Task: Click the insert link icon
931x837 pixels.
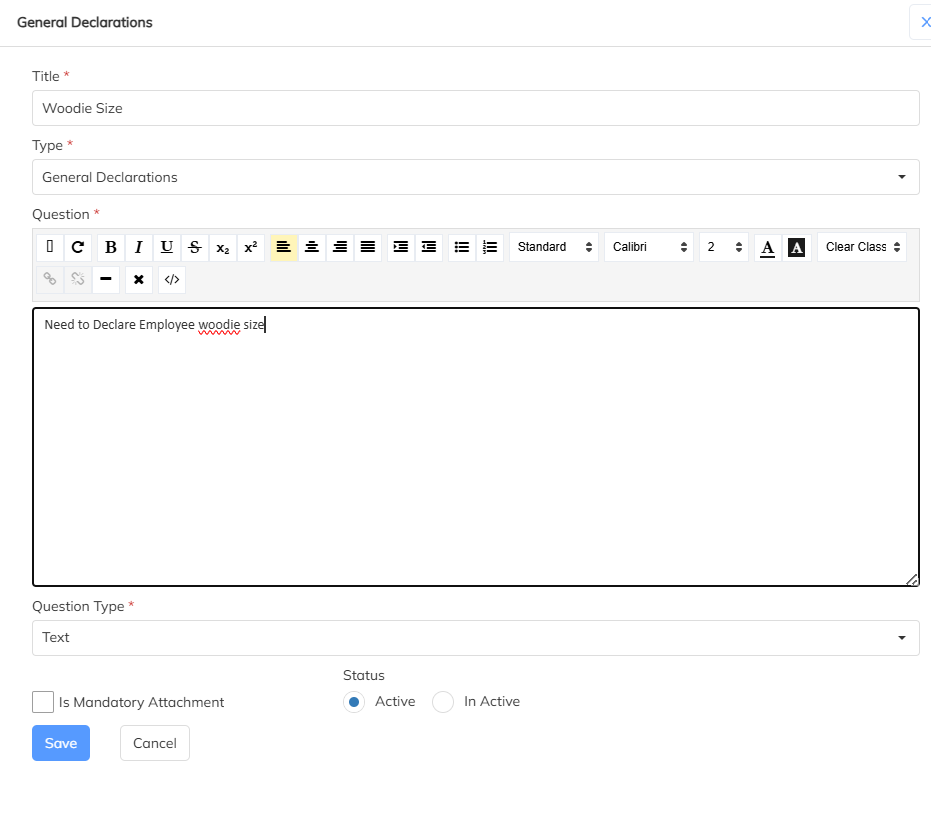Action: point(50,280)
